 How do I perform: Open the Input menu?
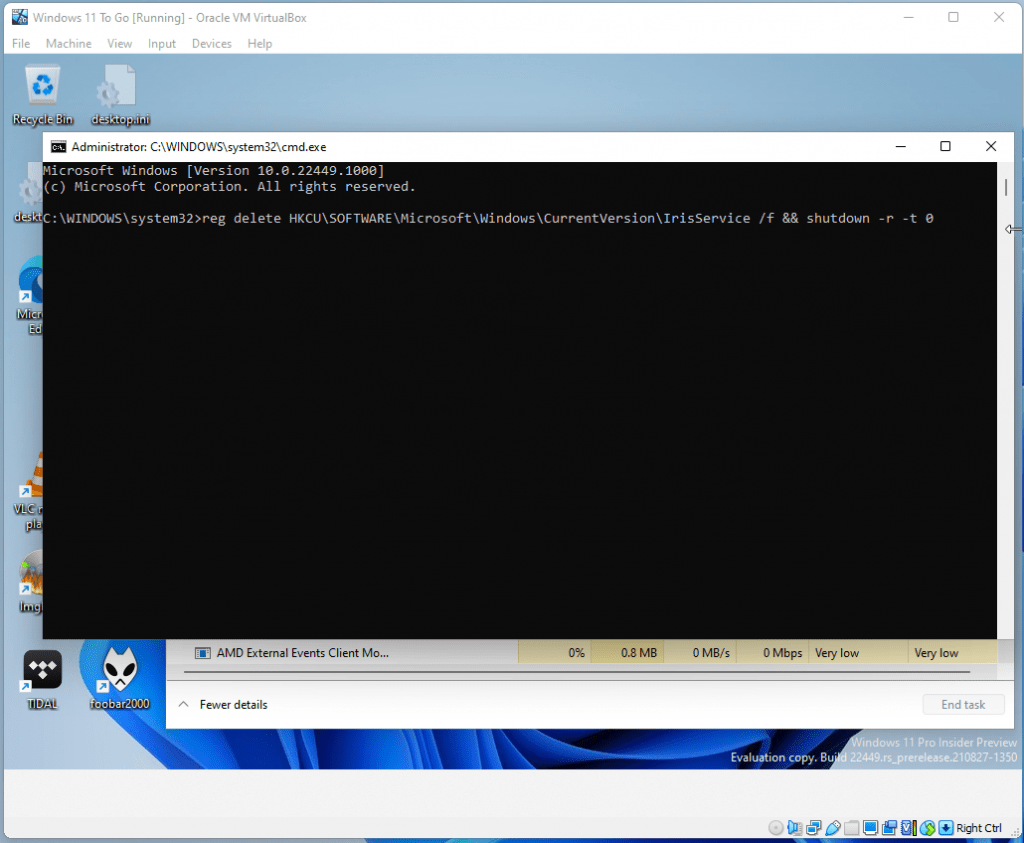tap(162, 44)
